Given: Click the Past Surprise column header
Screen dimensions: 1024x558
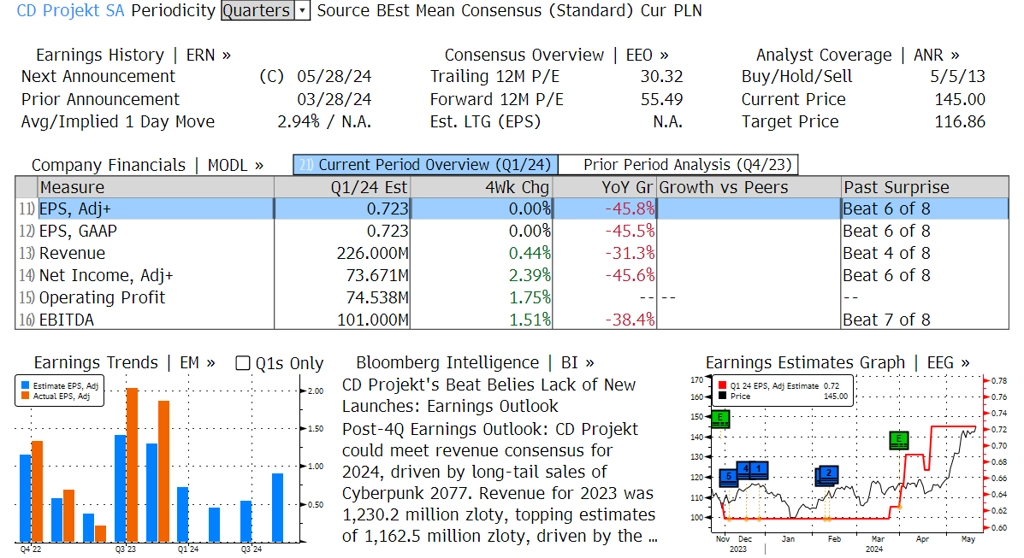Looking at the screenshot, I should (x=925, y=188).
